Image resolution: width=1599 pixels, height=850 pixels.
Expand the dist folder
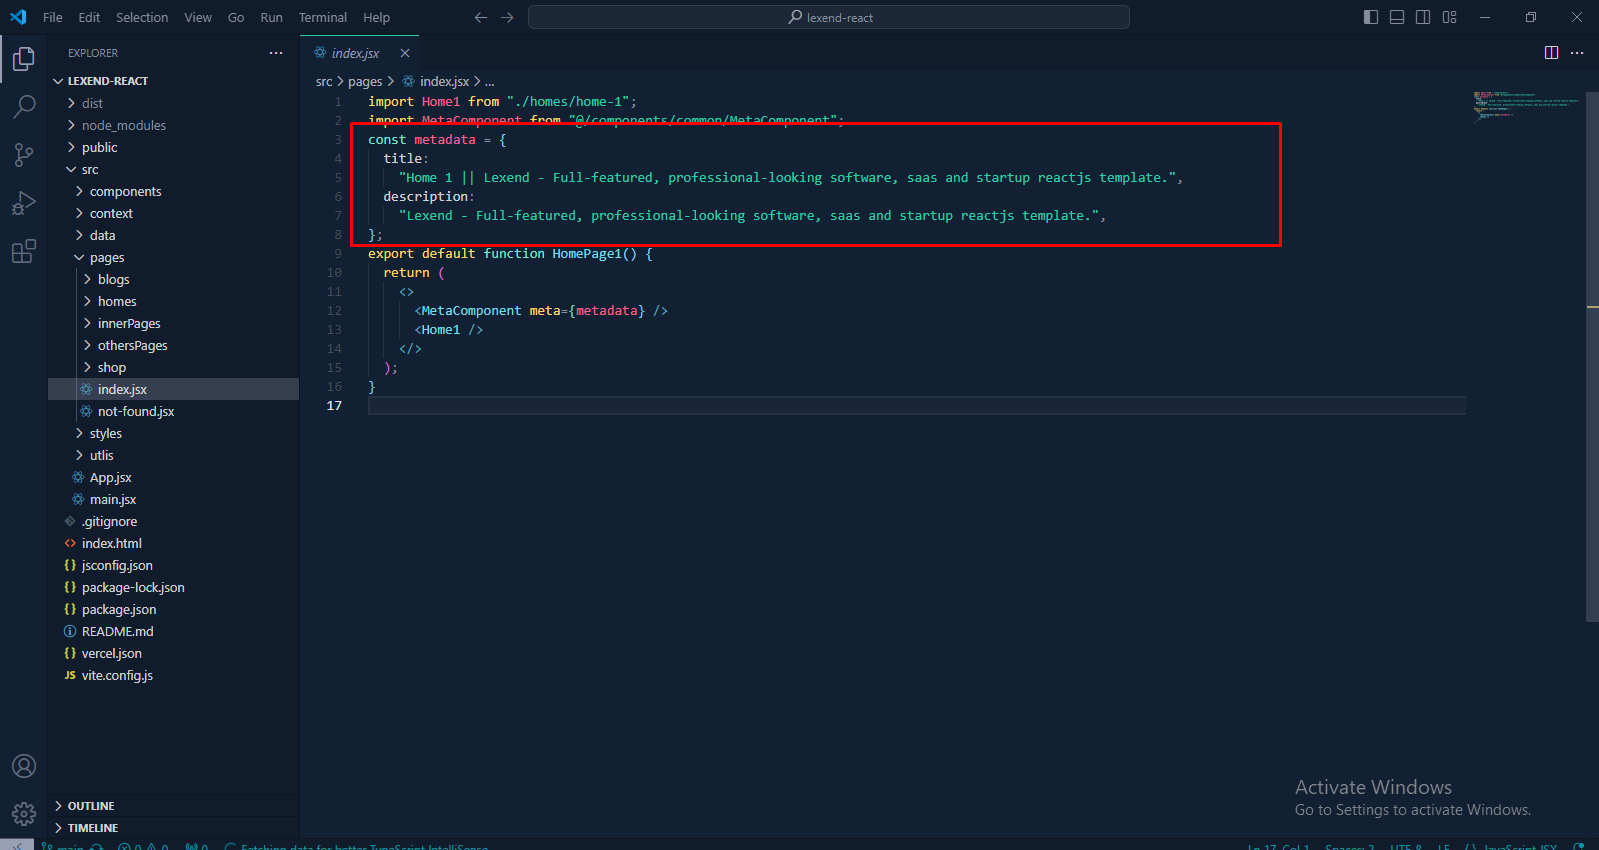point(173,103)
